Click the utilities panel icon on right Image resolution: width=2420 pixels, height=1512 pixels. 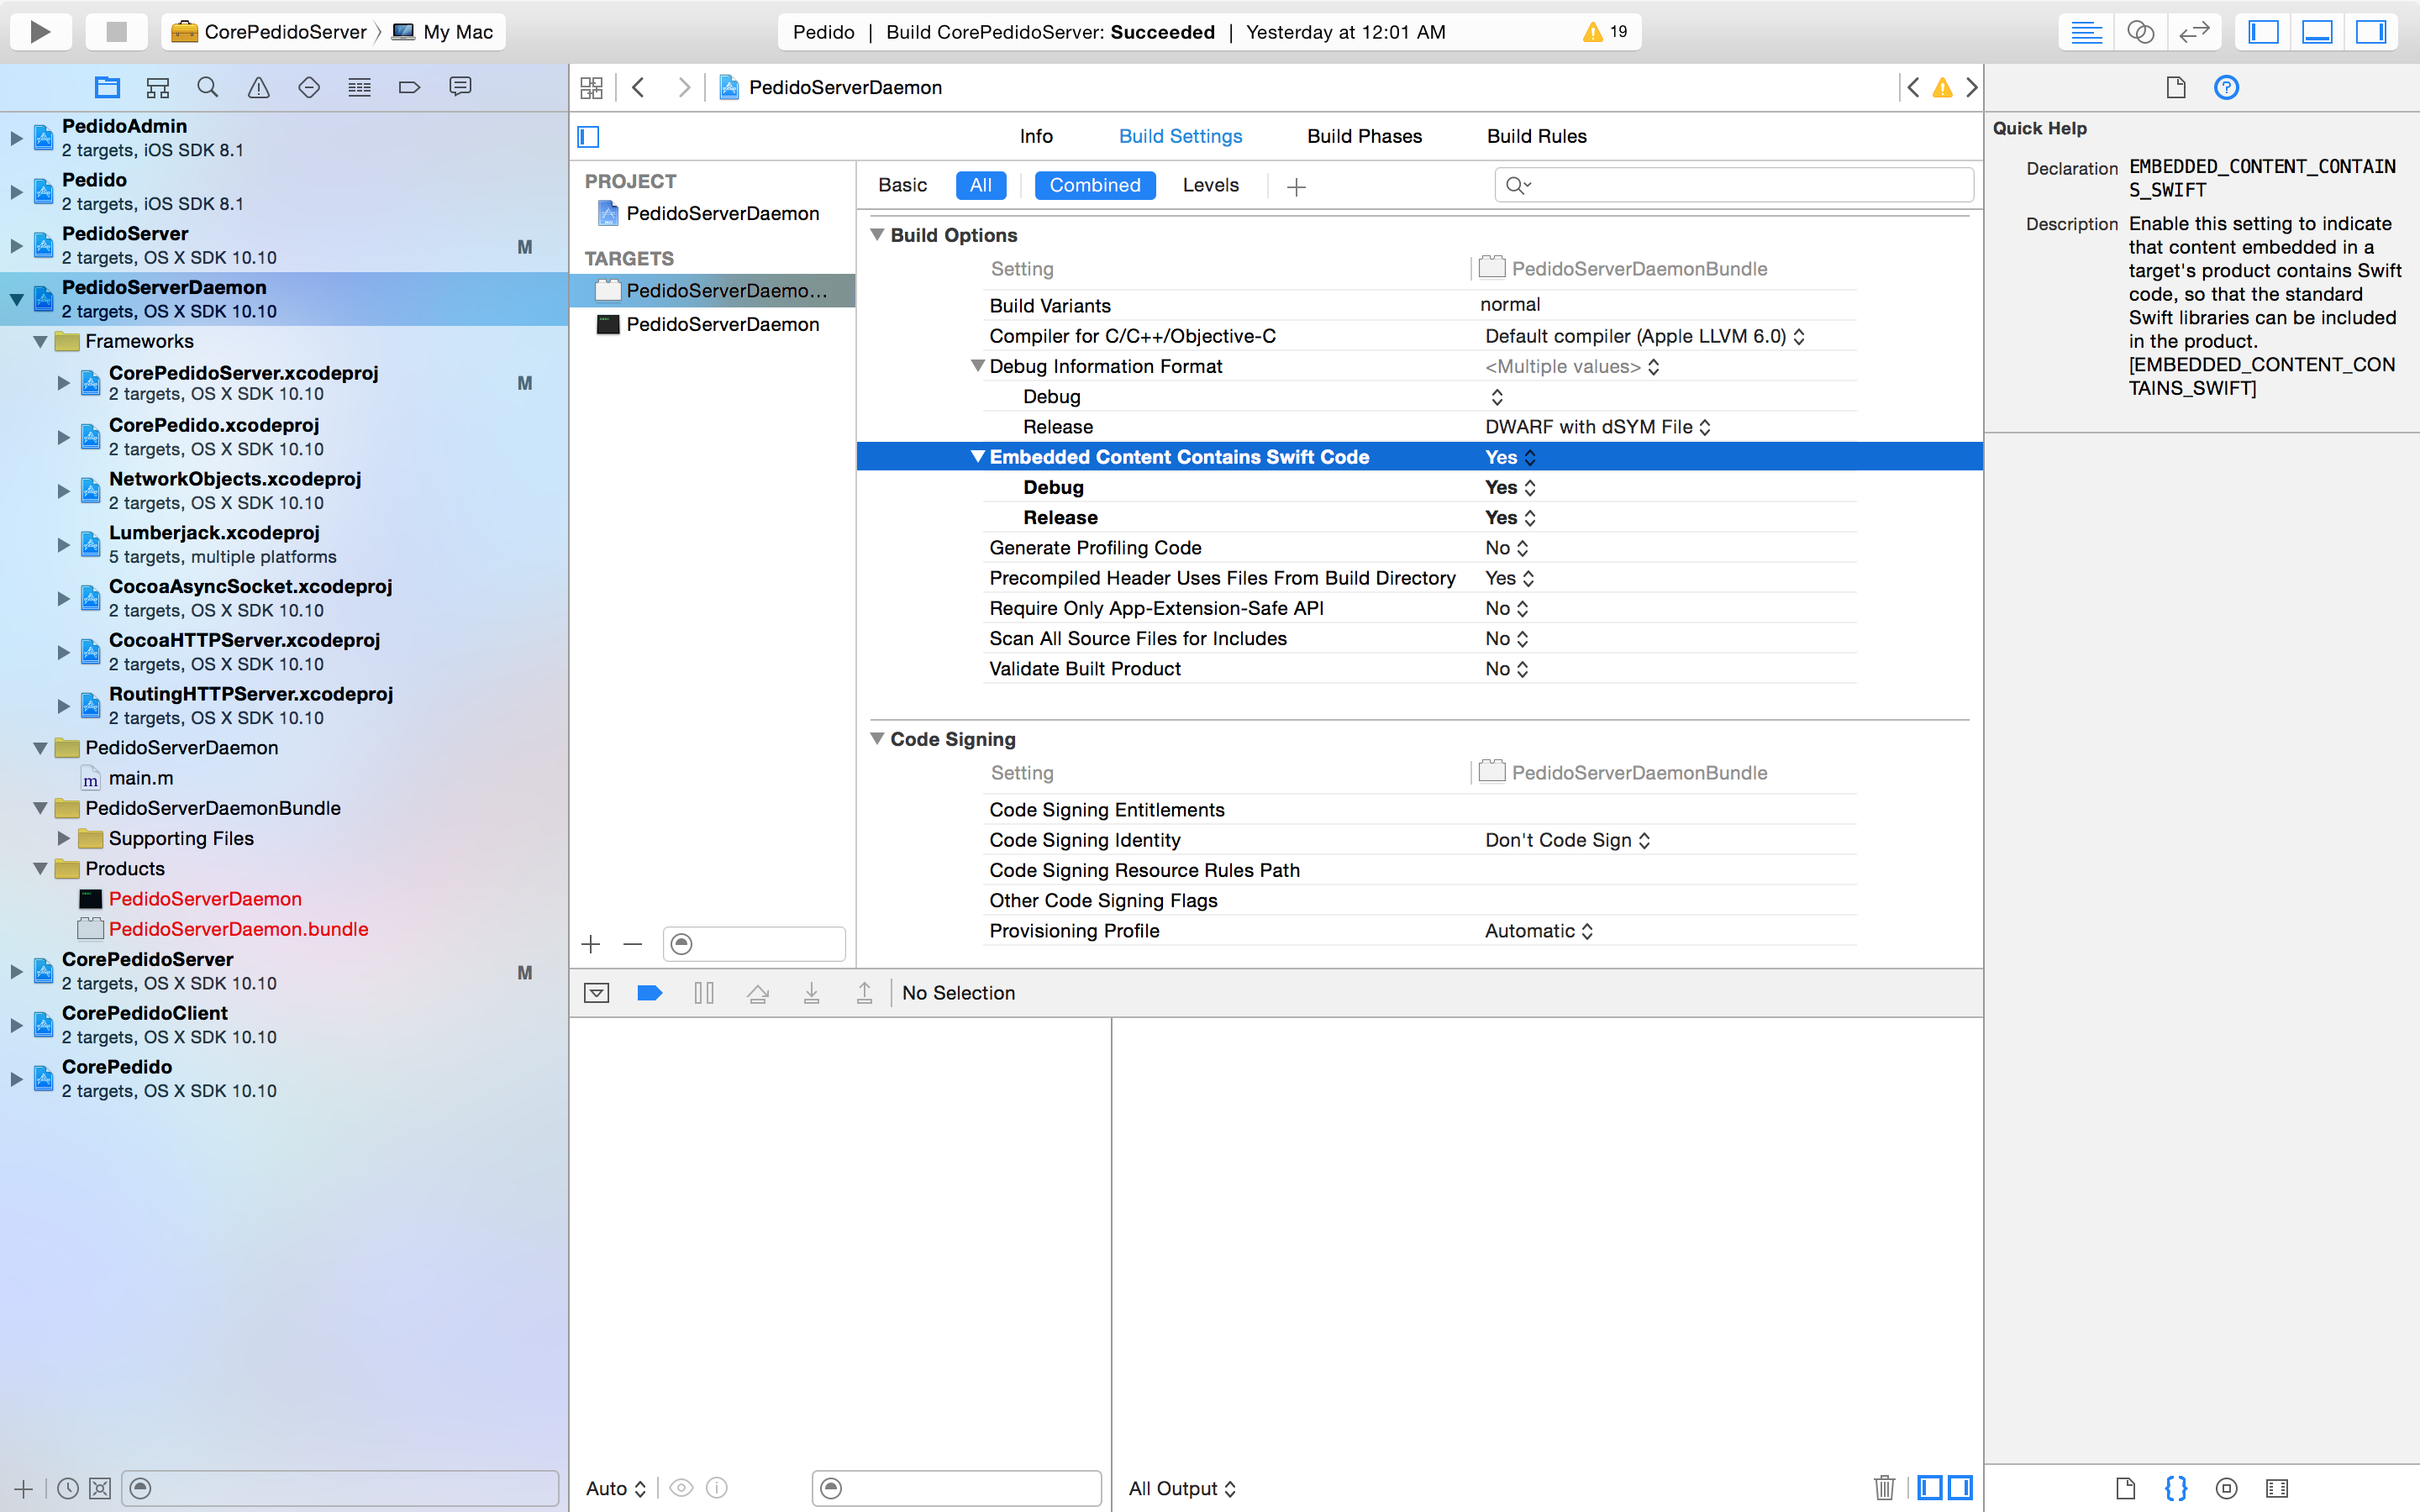click(x=2371, y=31)
